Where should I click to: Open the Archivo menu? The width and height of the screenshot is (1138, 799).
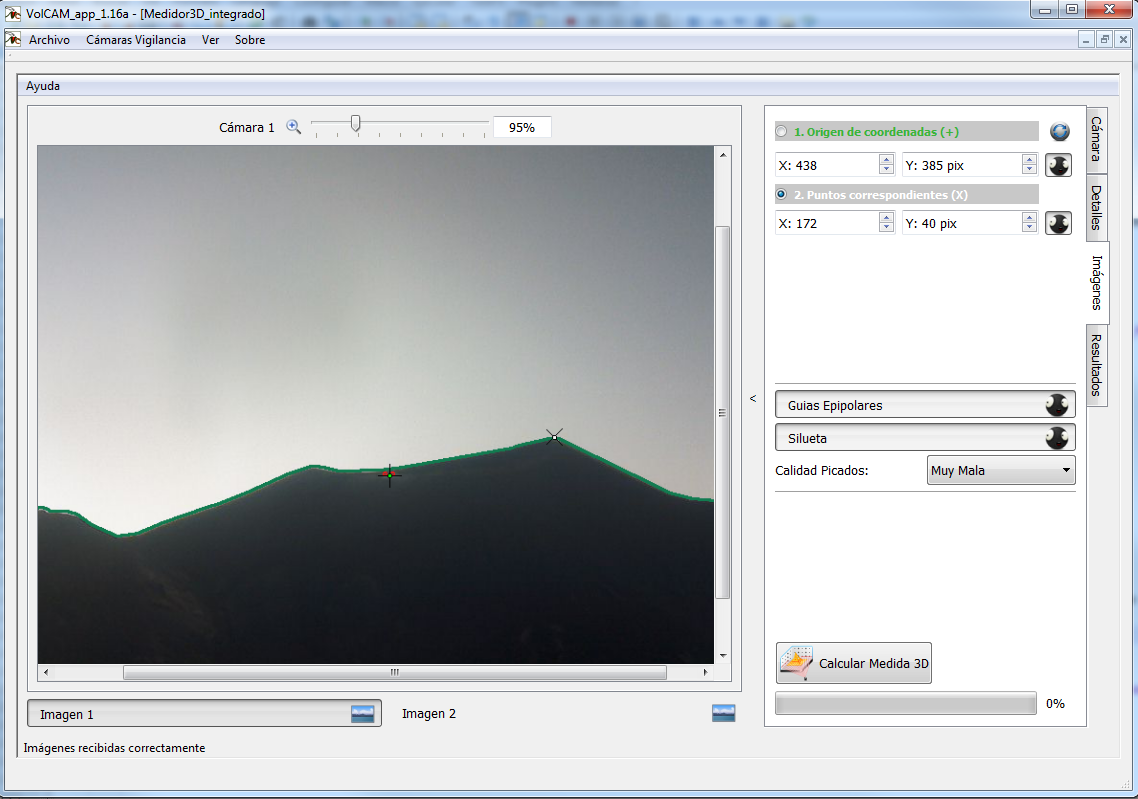[x=49, y=40]
